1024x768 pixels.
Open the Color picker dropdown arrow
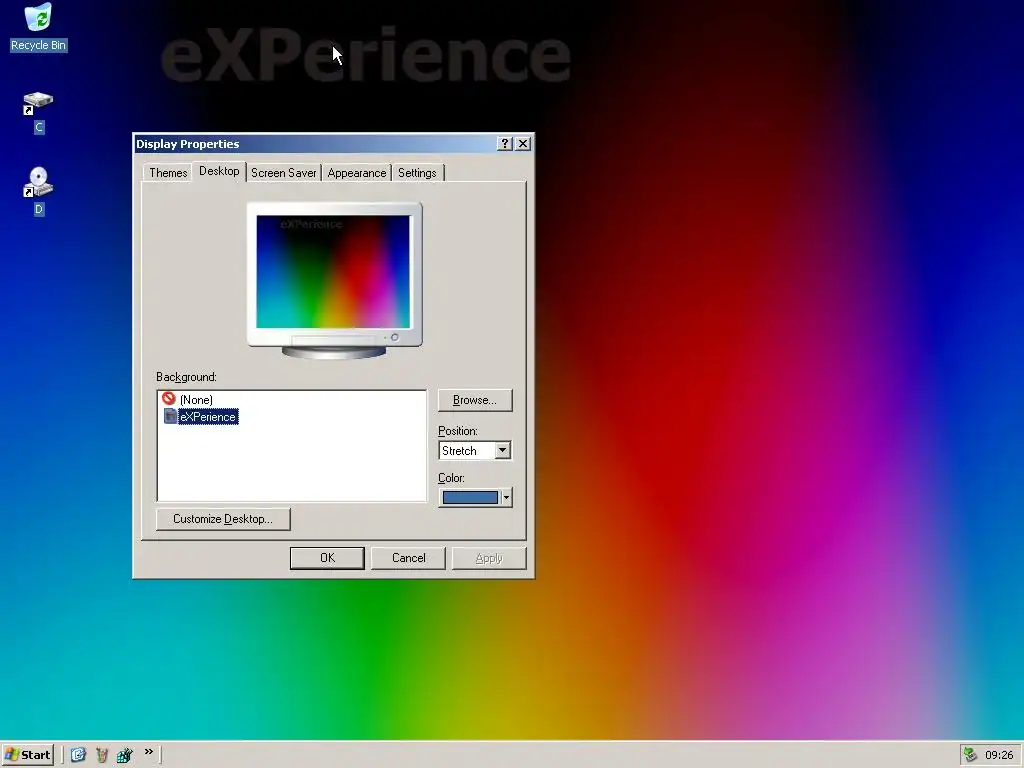click(506, 498)
